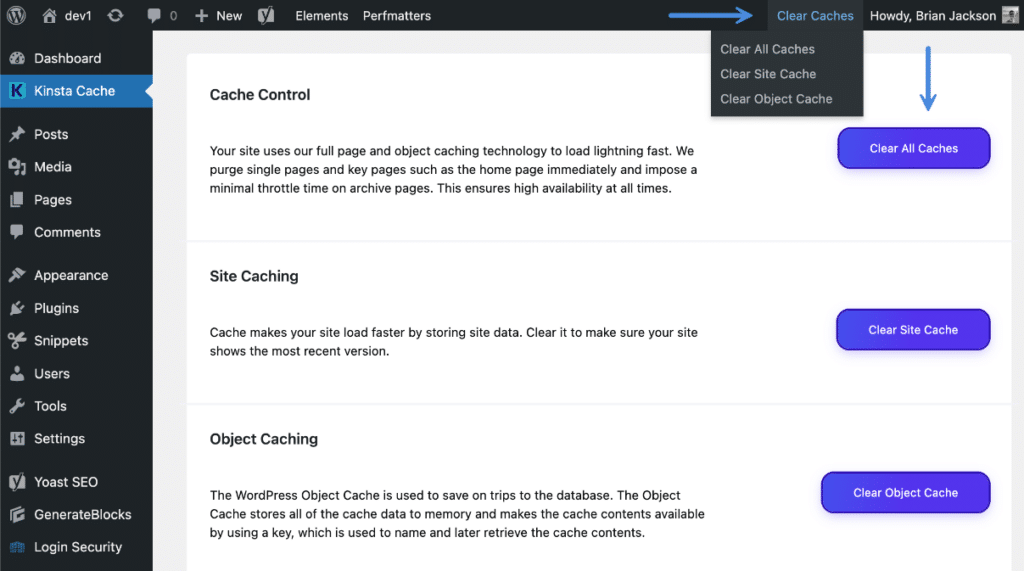
Task: Open Snippets menu label
Action: point(61,340)
